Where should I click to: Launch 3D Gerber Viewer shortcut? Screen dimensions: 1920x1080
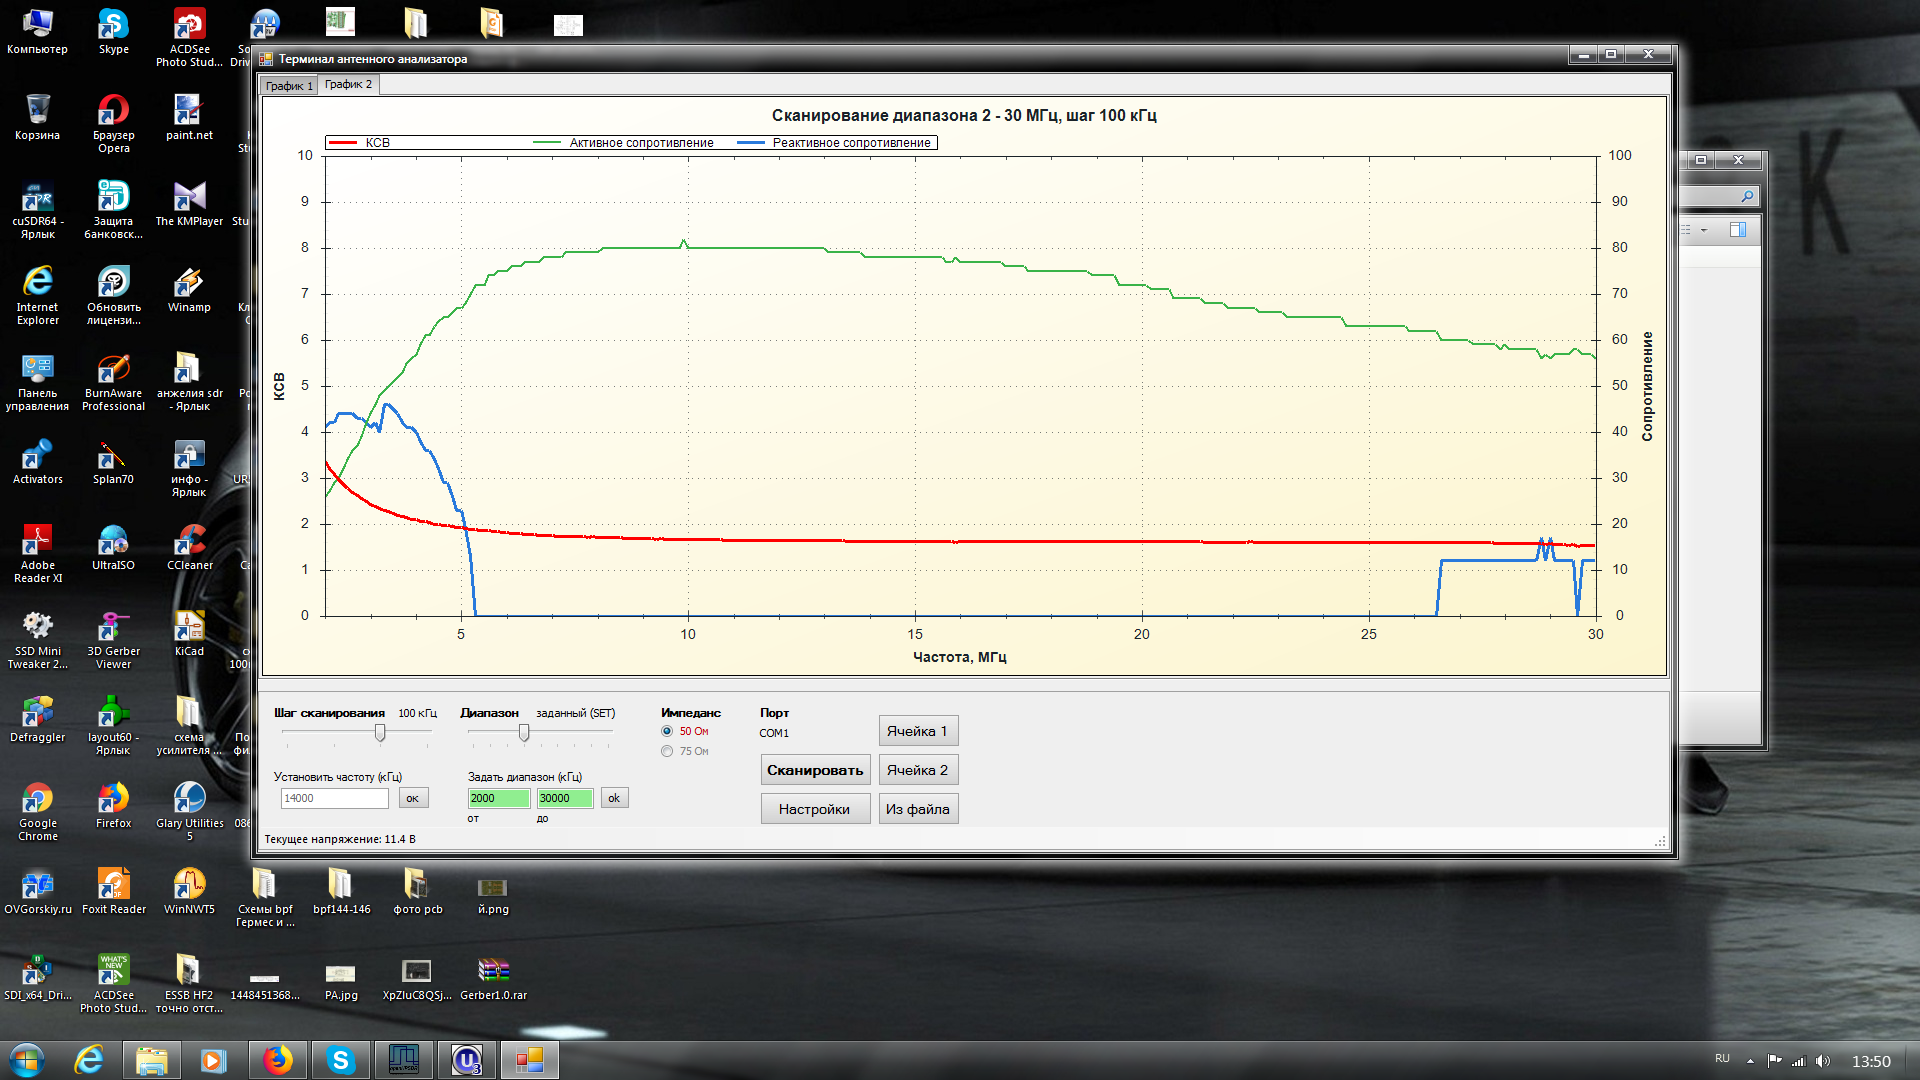[x=113, y=629]
